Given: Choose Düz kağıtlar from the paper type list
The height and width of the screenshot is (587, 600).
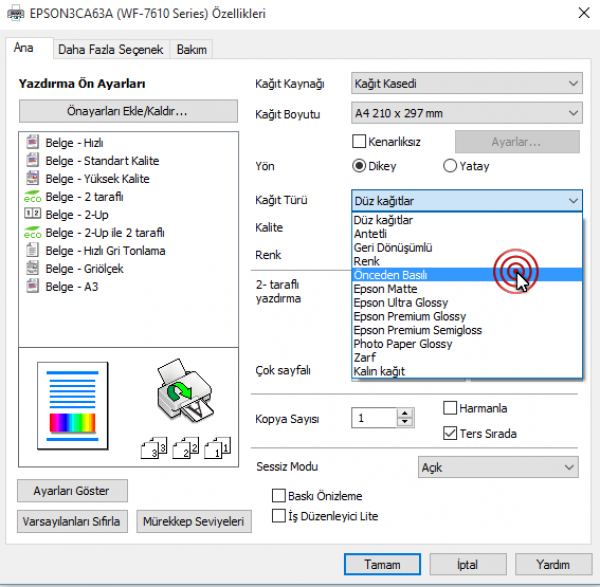Looking at the screenshot, I should tap(467, 220).
